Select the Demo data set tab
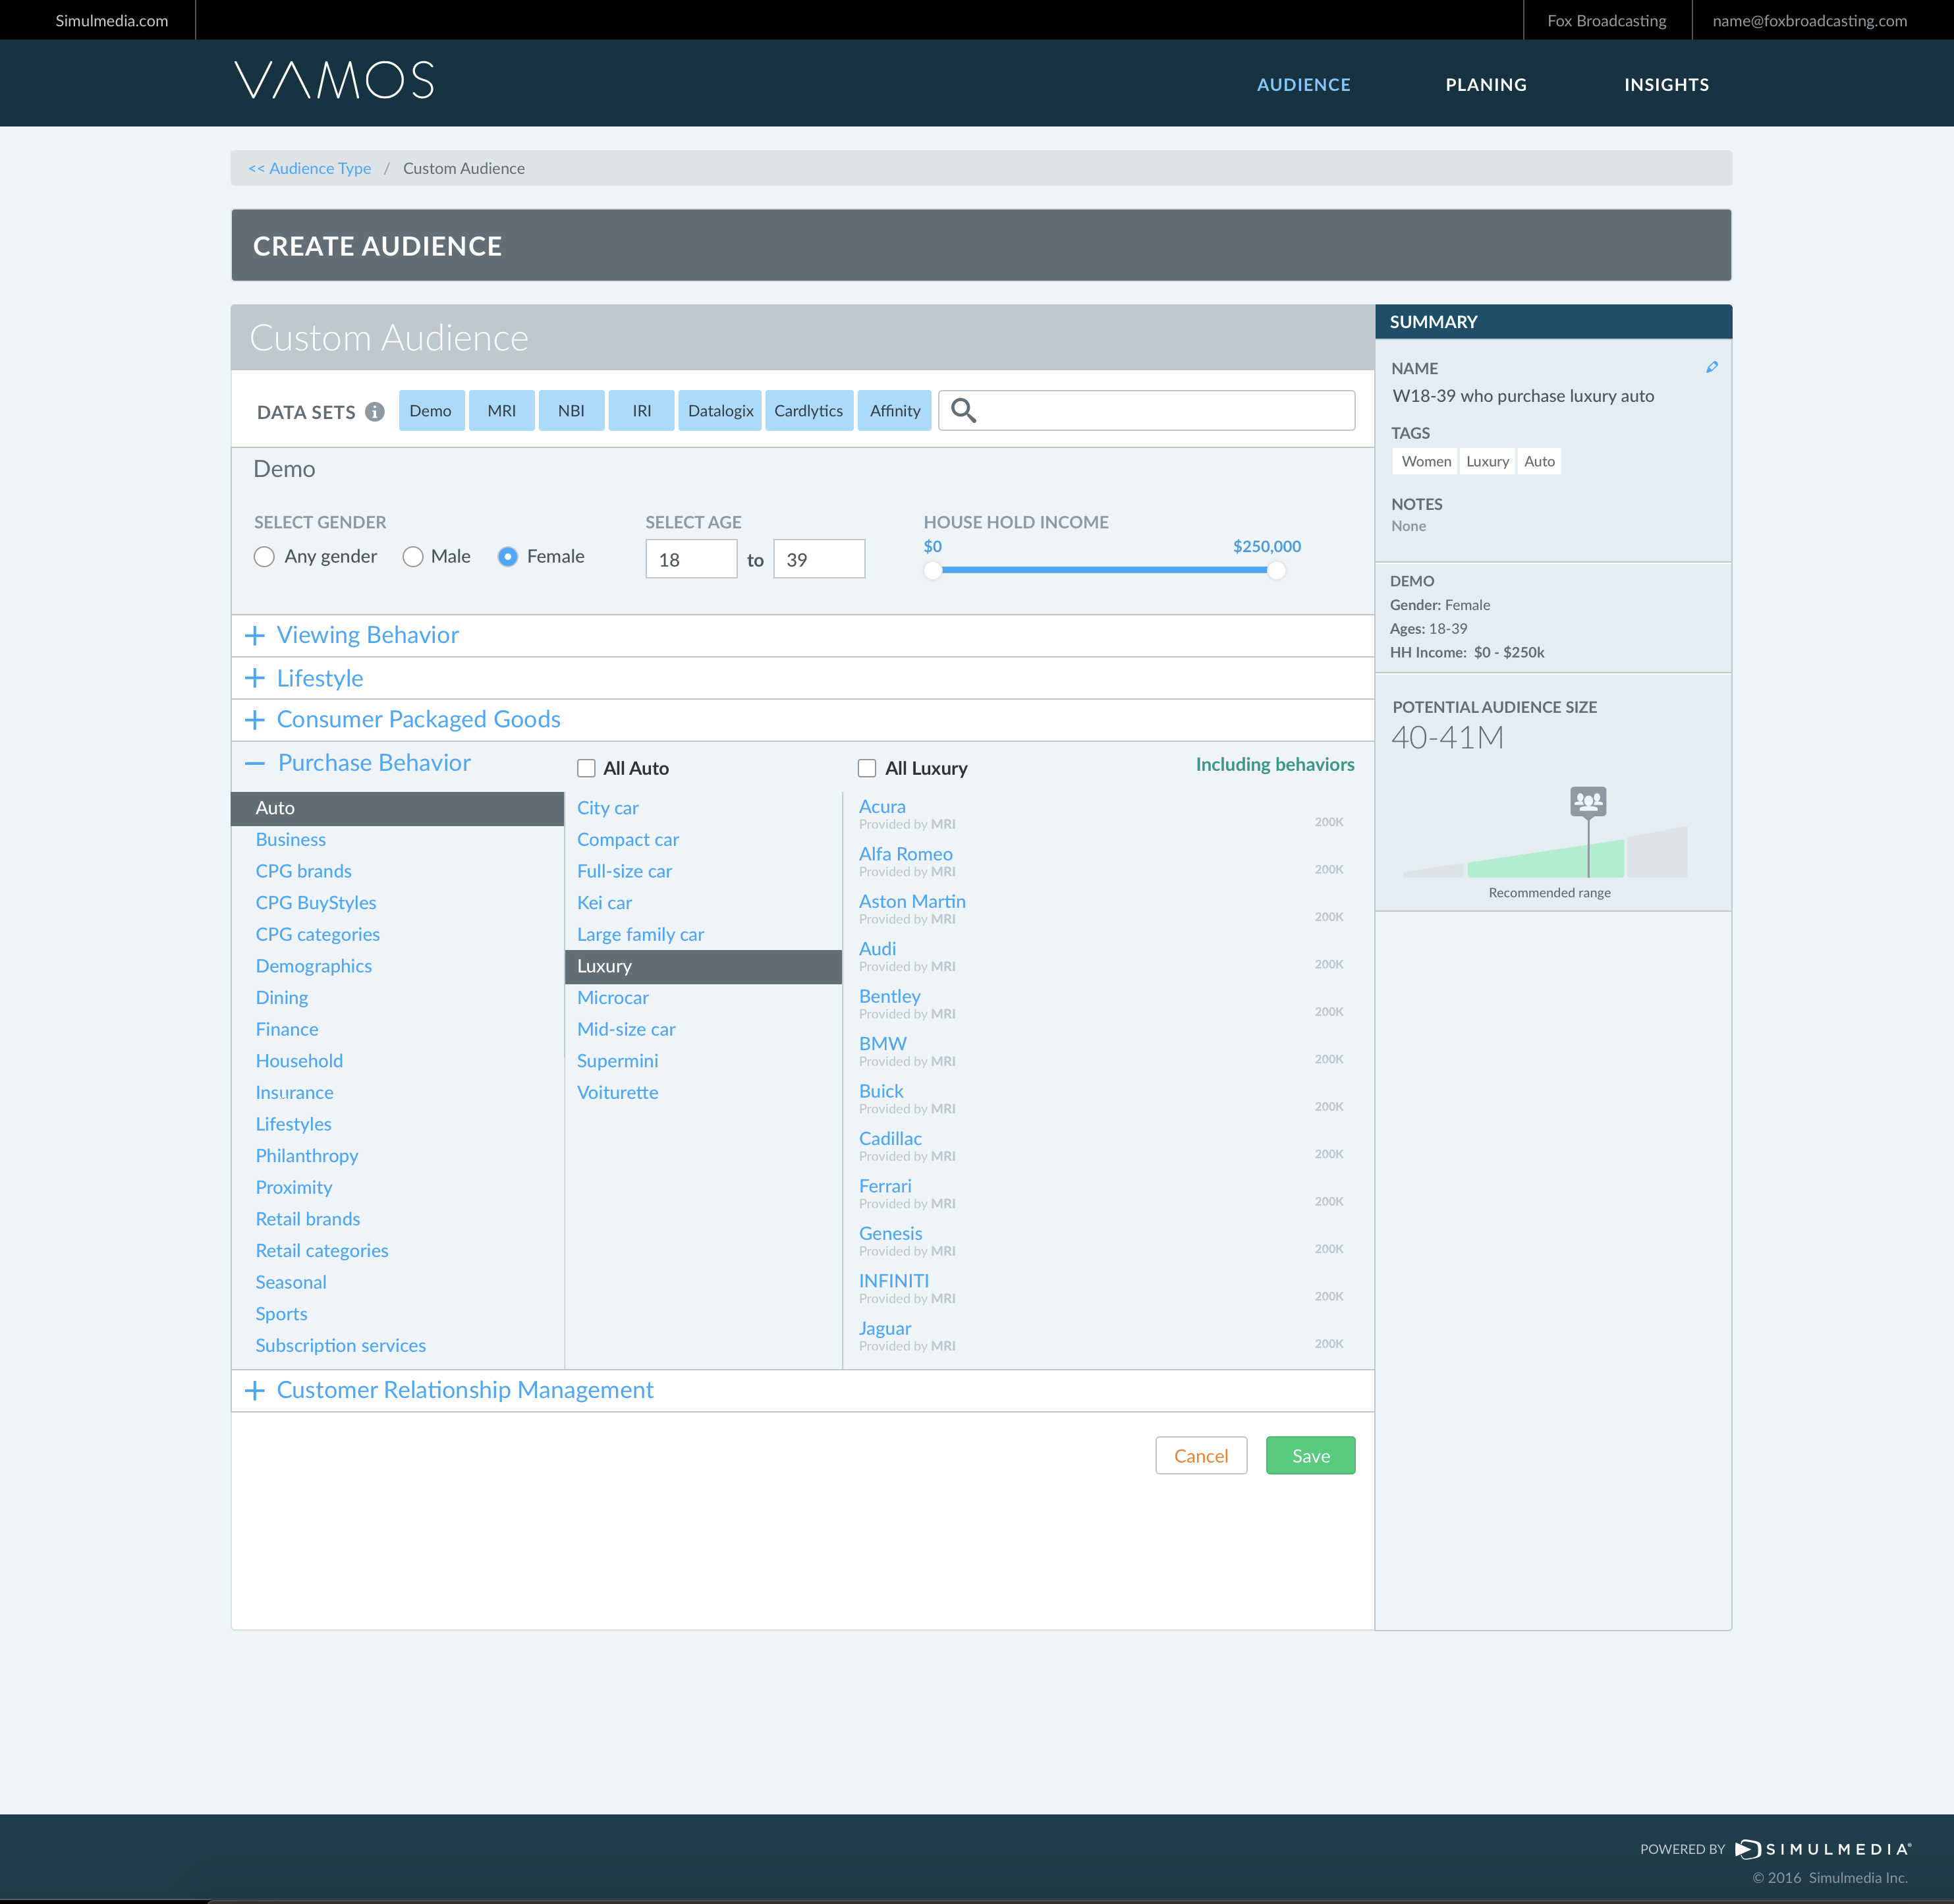Screen dimensions: 1954x1904 [x=431, y=411]
